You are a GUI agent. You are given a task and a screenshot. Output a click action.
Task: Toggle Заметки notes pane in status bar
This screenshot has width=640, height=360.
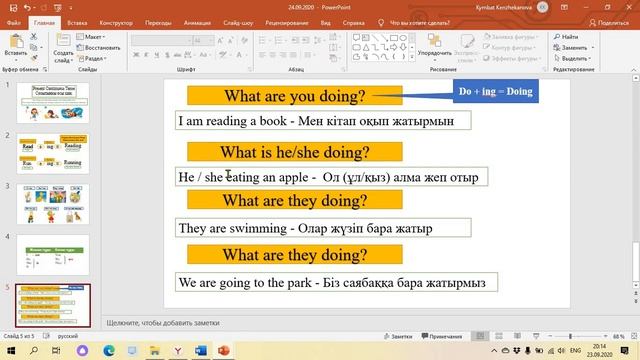point(398,336)
